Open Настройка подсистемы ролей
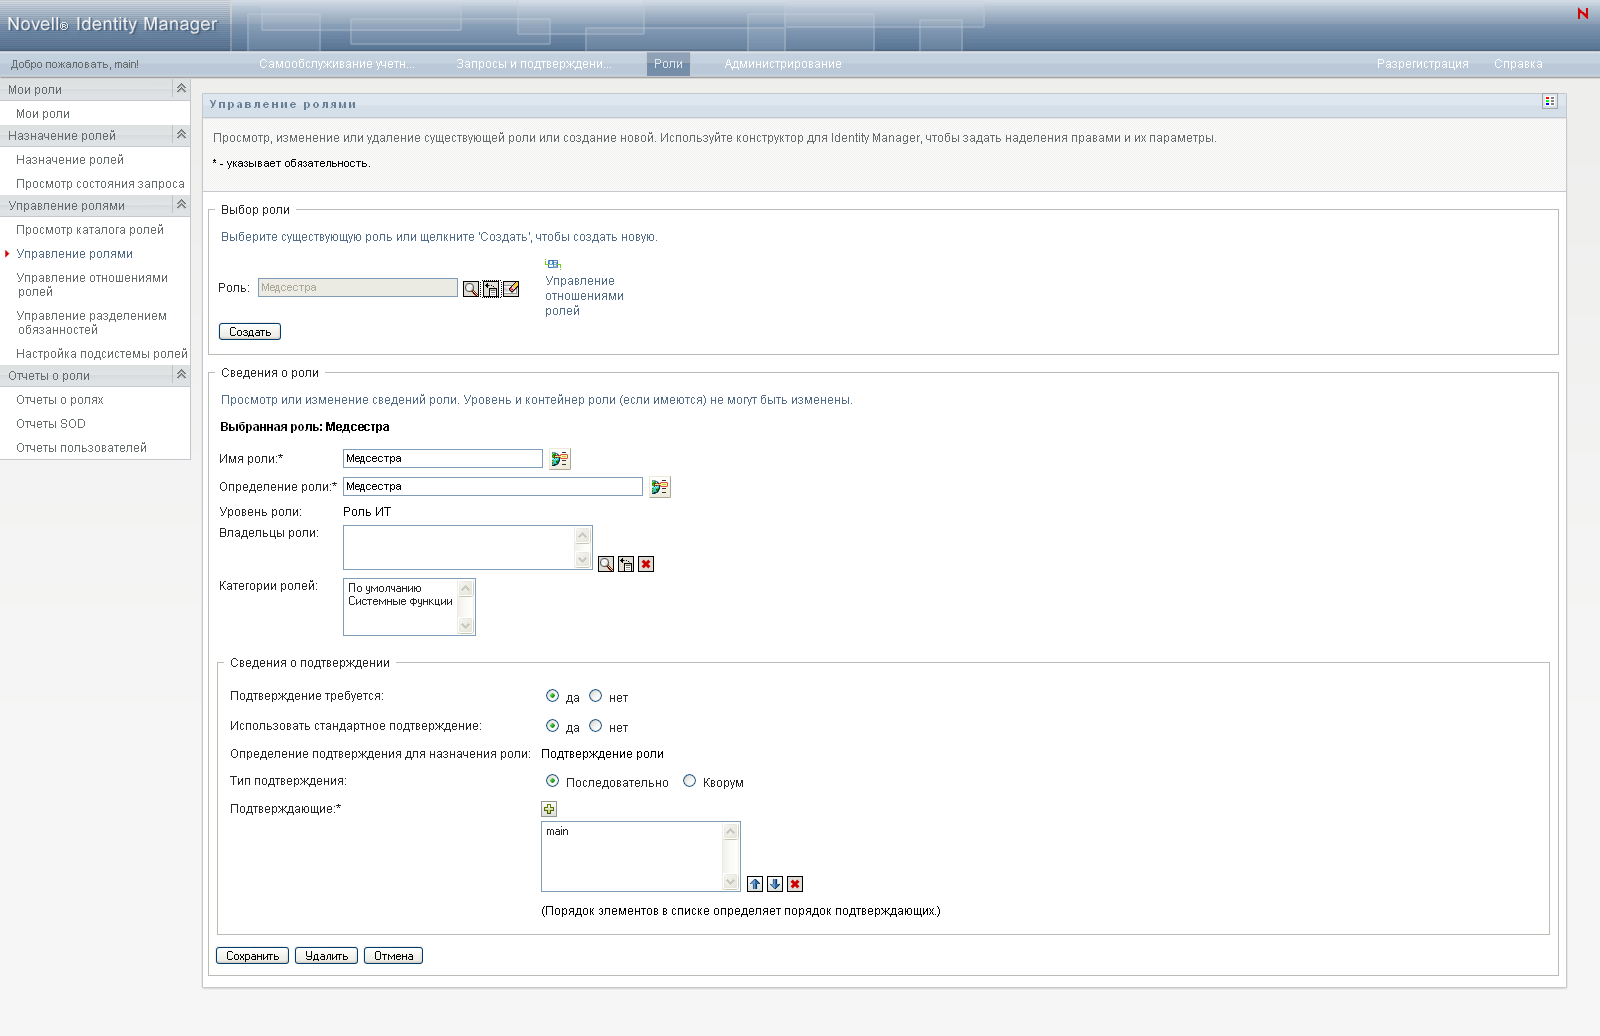Image resolution: width=1600 pixels, height=1036 pixels. click(102, 354)
